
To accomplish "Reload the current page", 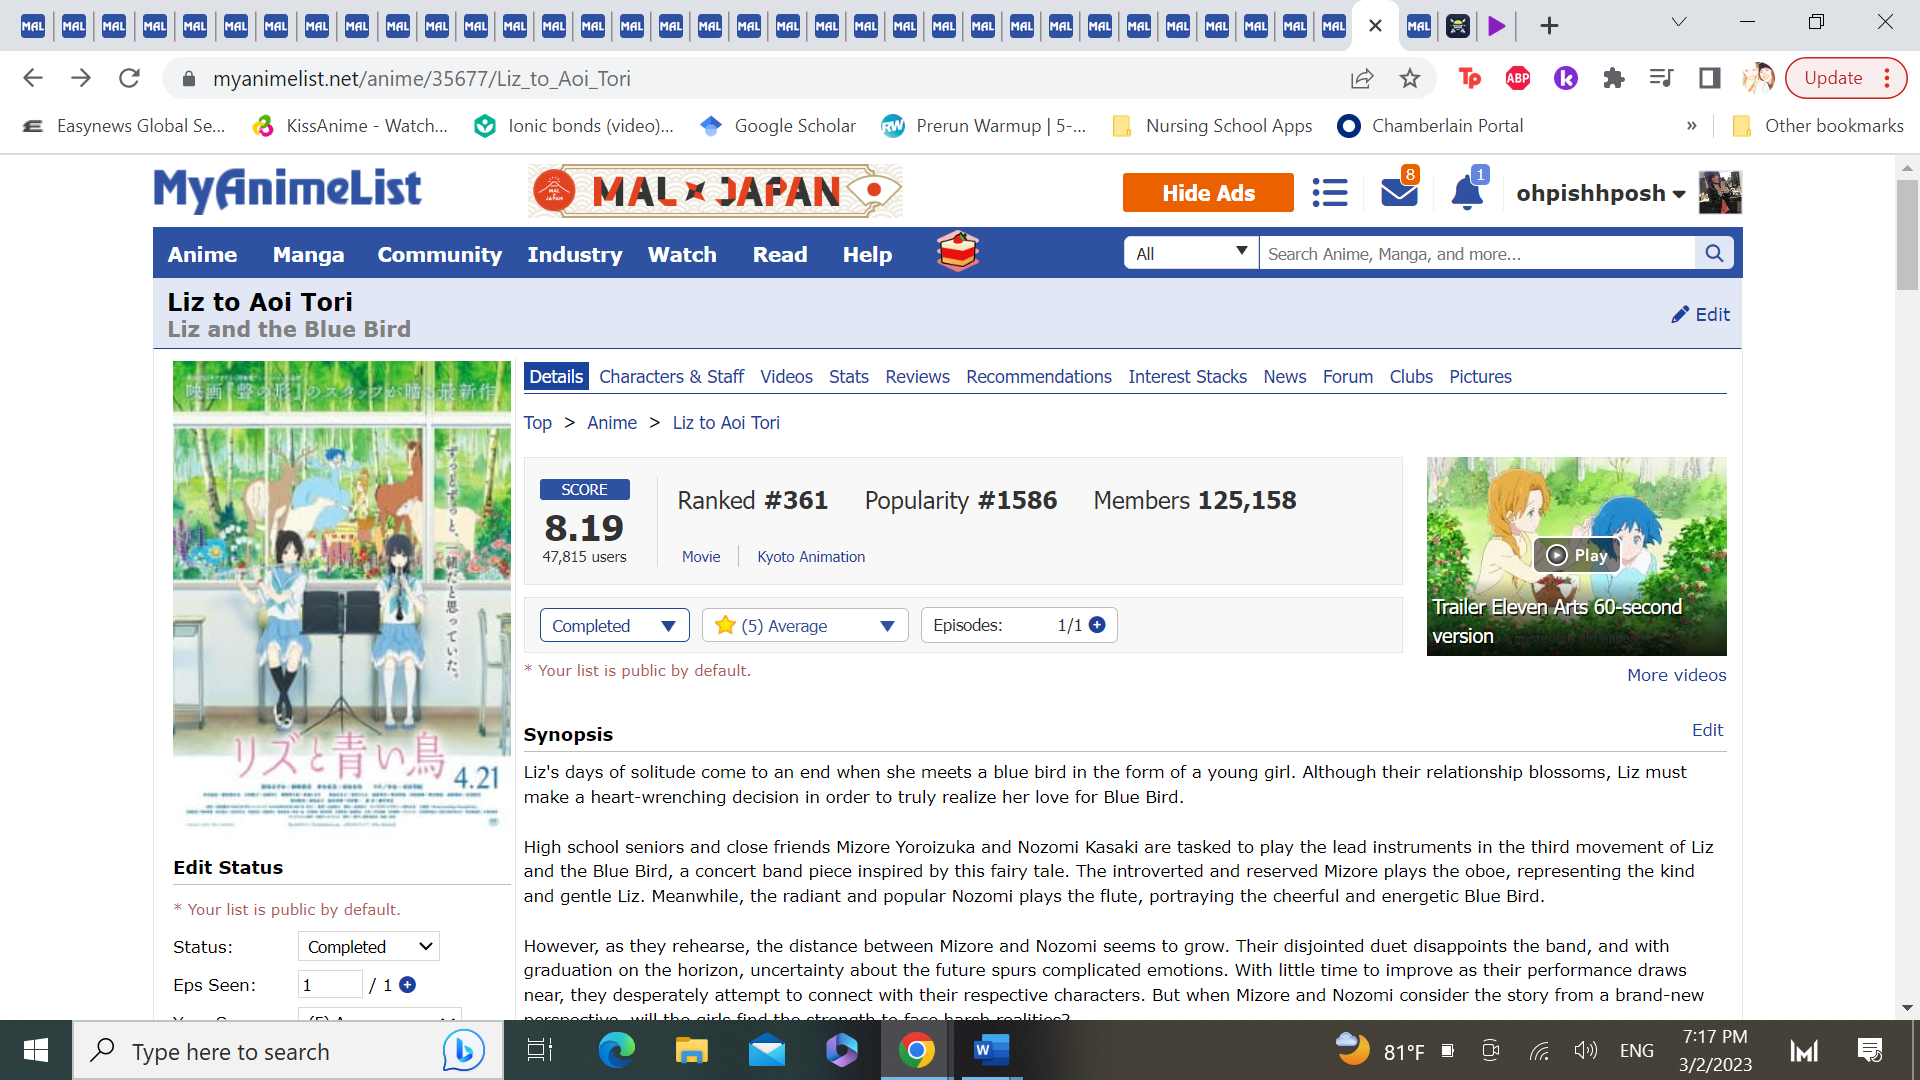I will point(129,78).
